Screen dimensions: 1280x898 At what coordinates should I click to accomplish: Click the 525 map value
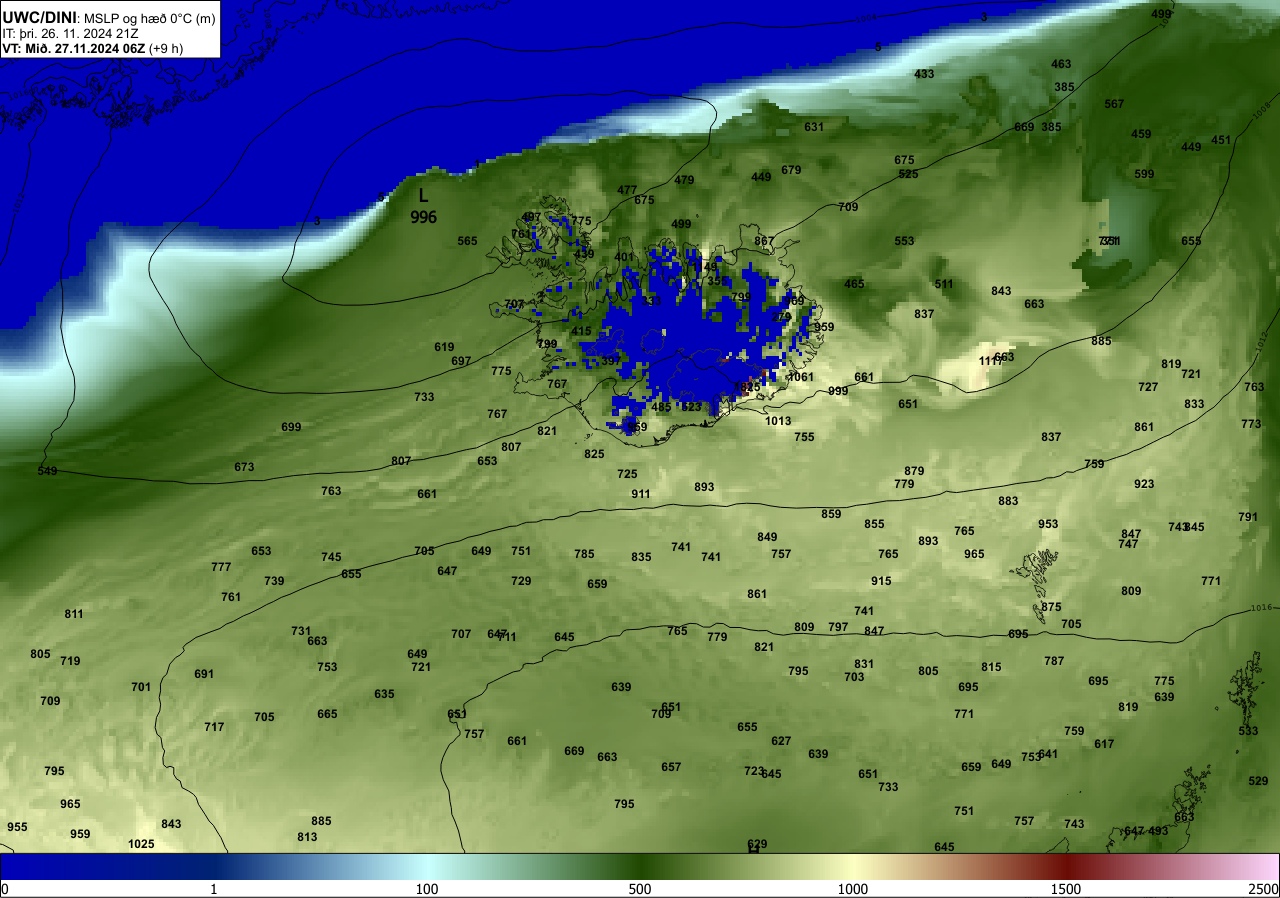click(908, 175)
